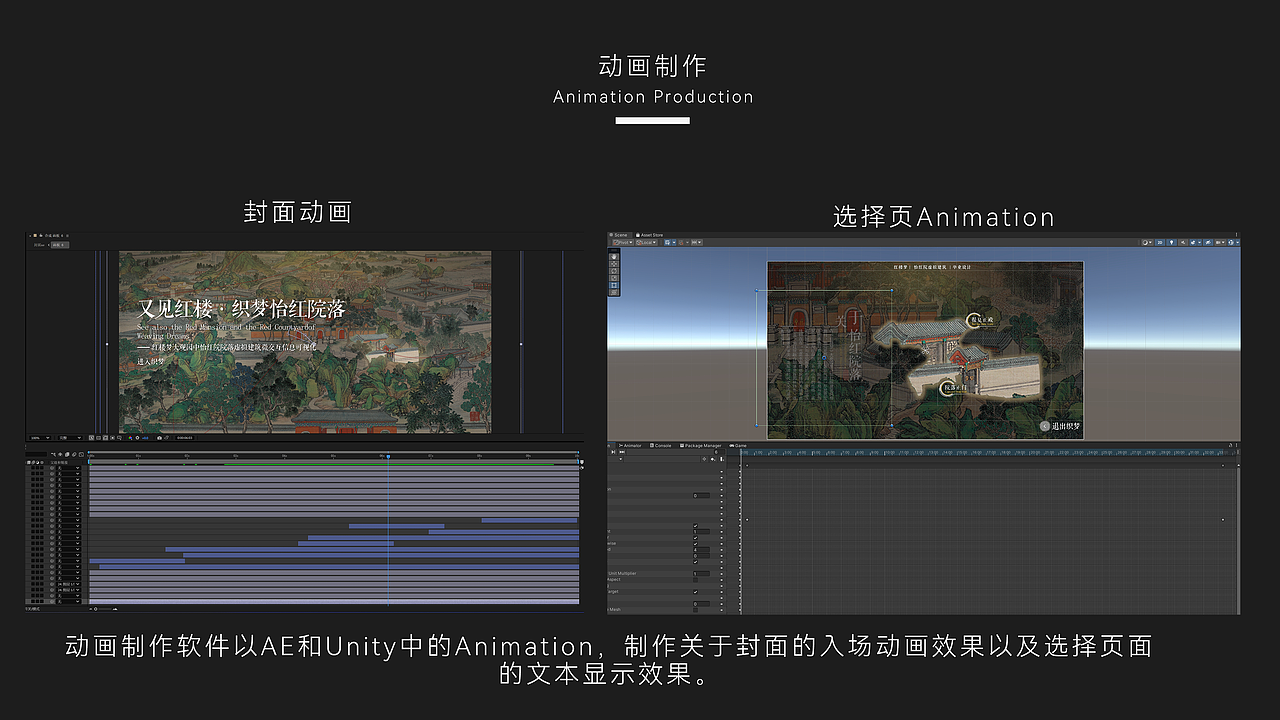The width and height of the screenshot is (1280, 720).
Task: Click the current time indicator on AE timeline
Action: [388, 455]
